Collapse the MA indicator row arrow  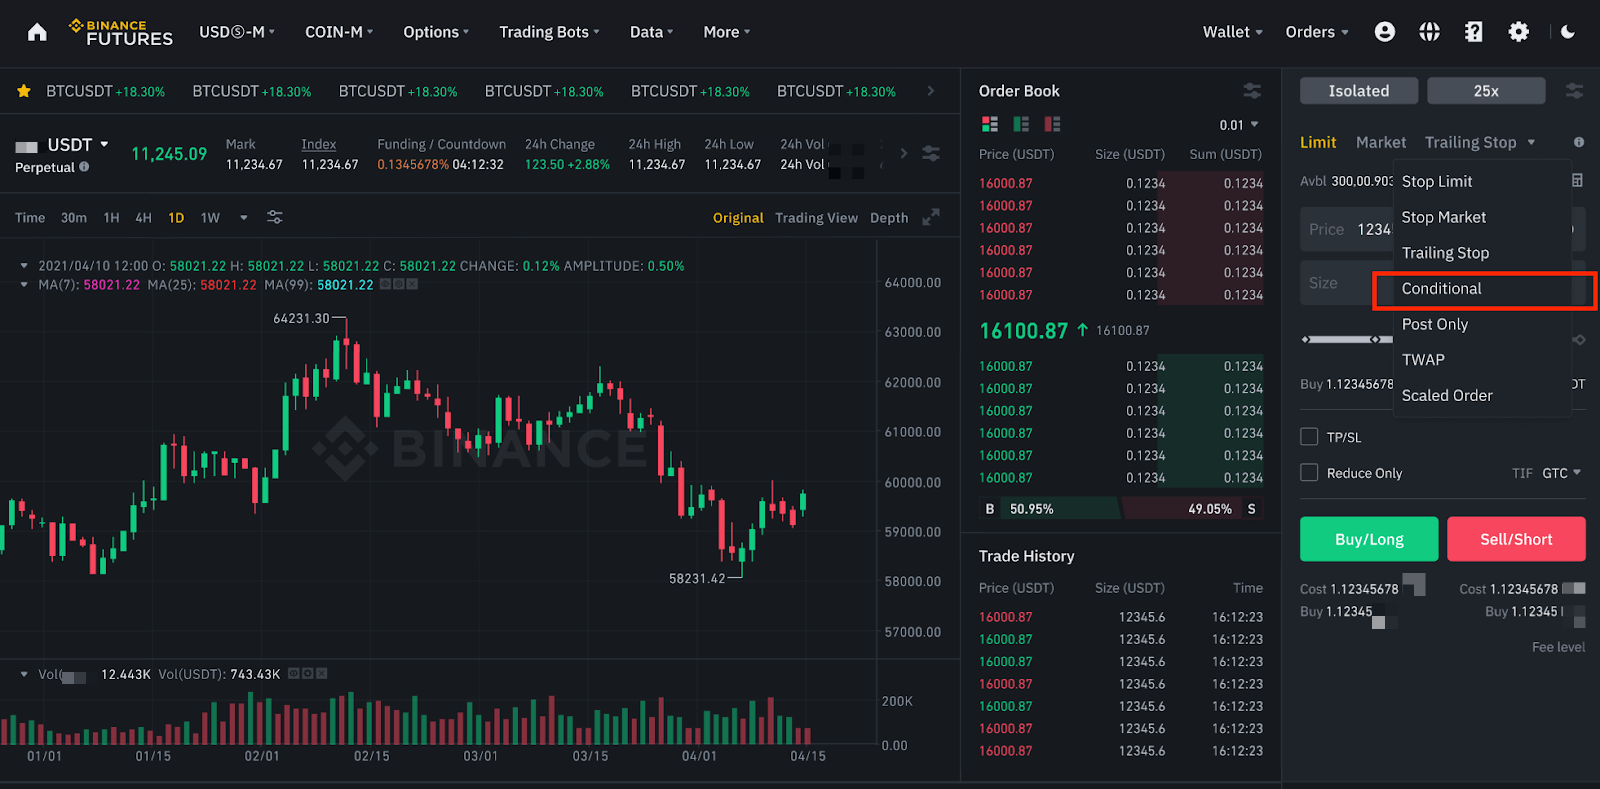coord(24,285)
